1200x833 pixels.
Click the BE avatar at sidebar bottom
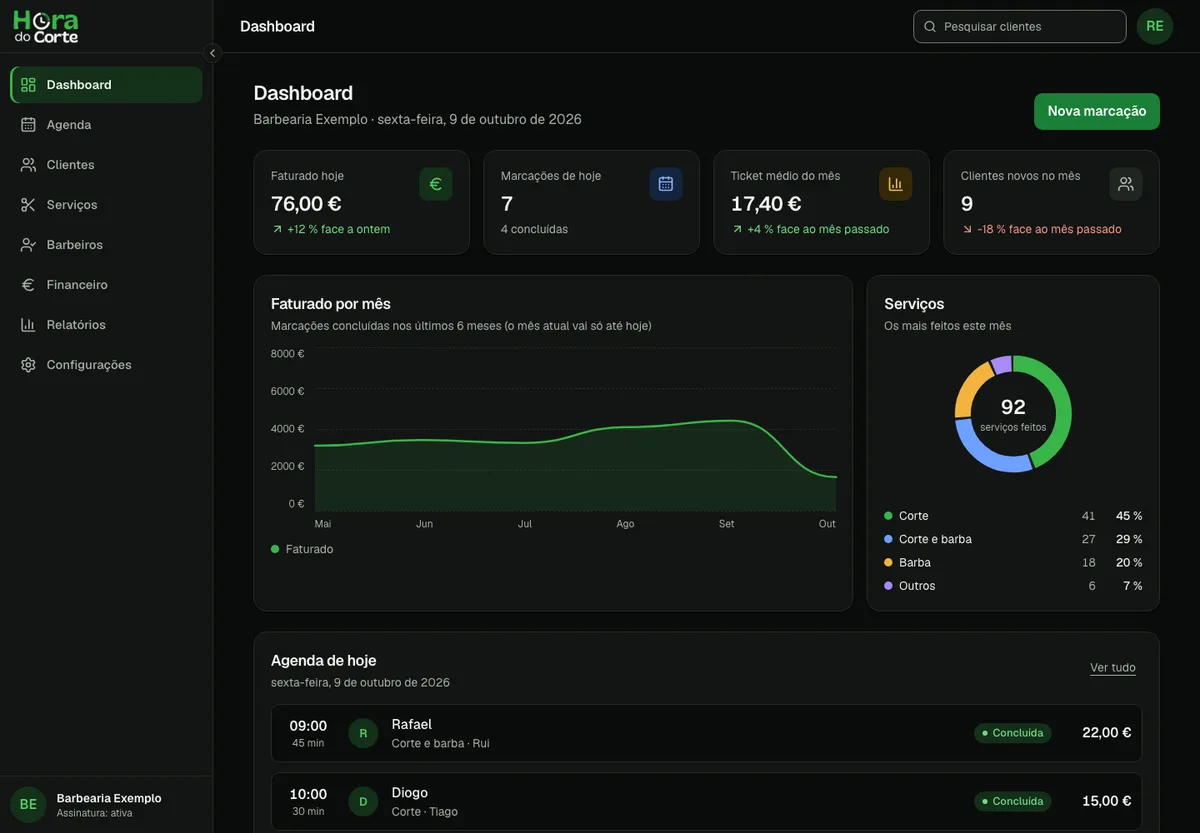pyautogui.click(x=28, y=805)
